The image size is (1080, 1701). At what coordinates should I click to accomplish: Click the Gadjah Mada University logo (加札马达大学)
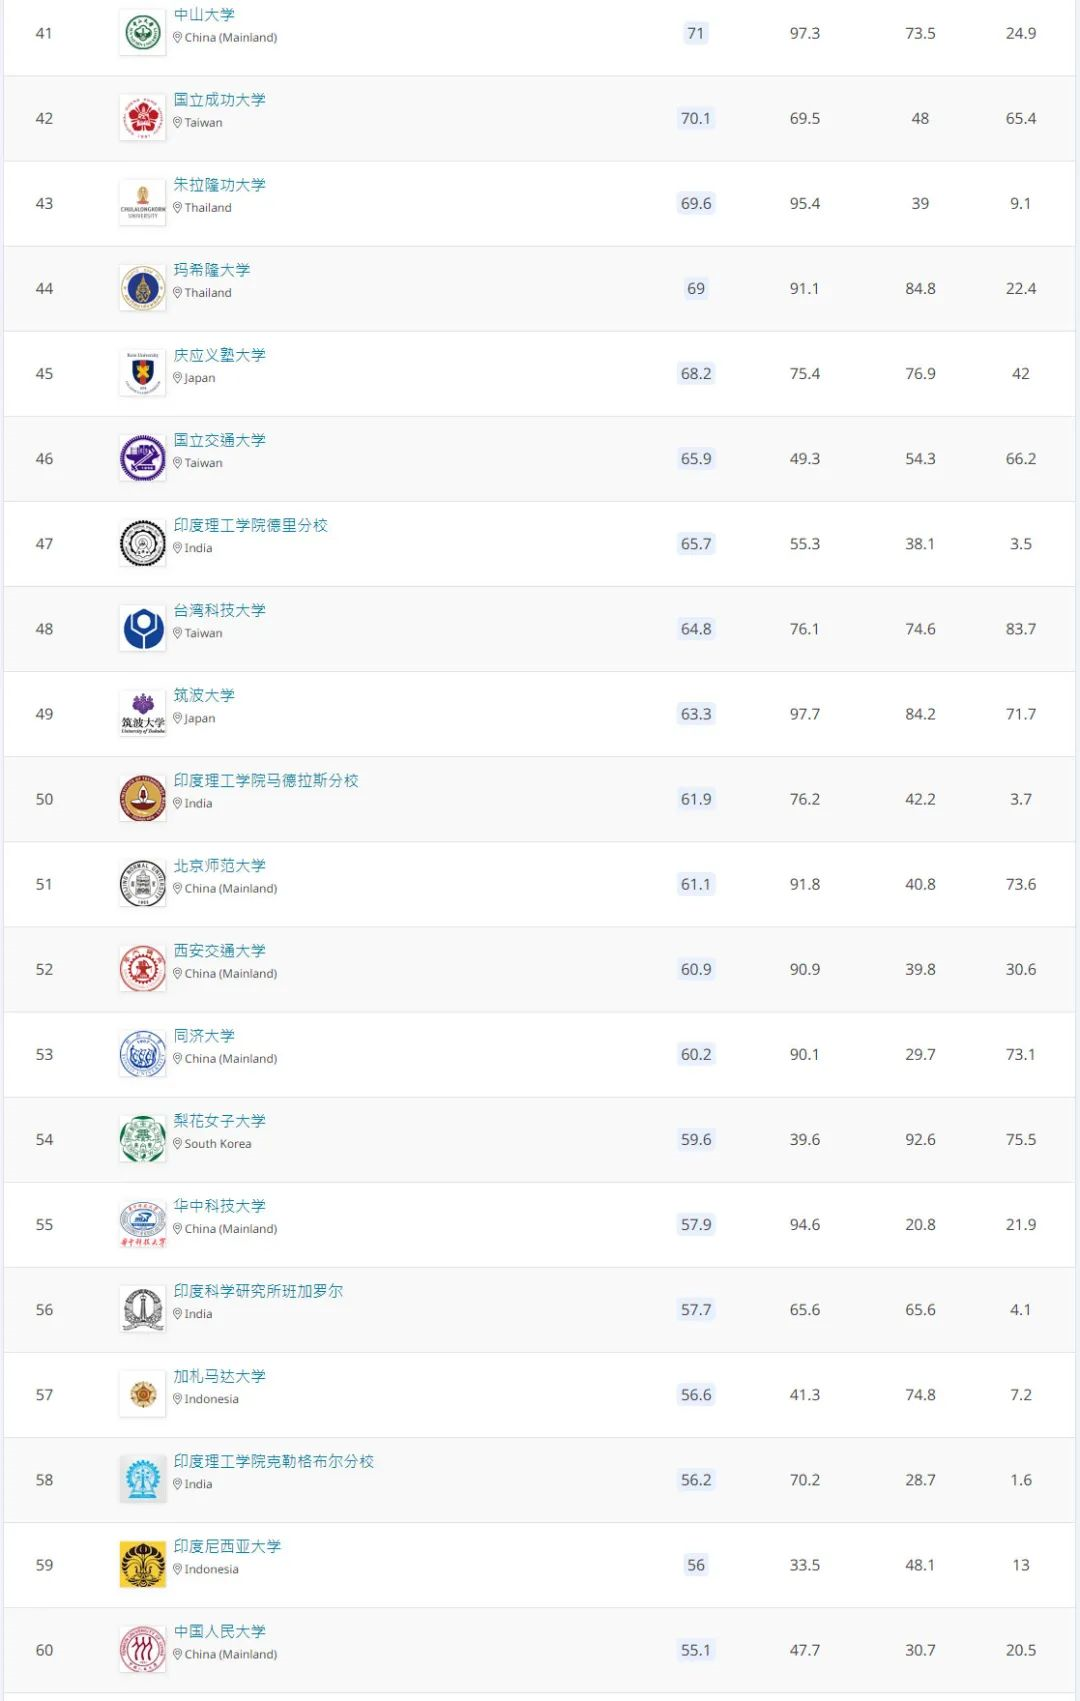click(143, 1395)
